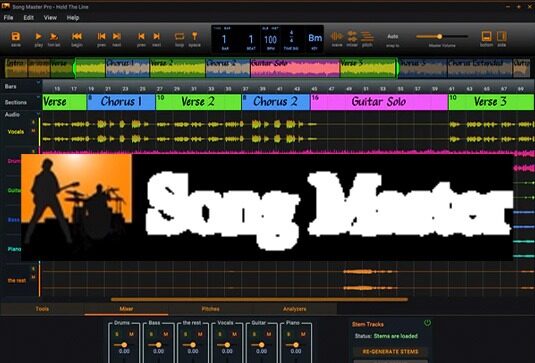Image resolution: width=535 pixels, height=363 pixels.
Task: Click the right green loop end marker in overview
Action: 397,68
